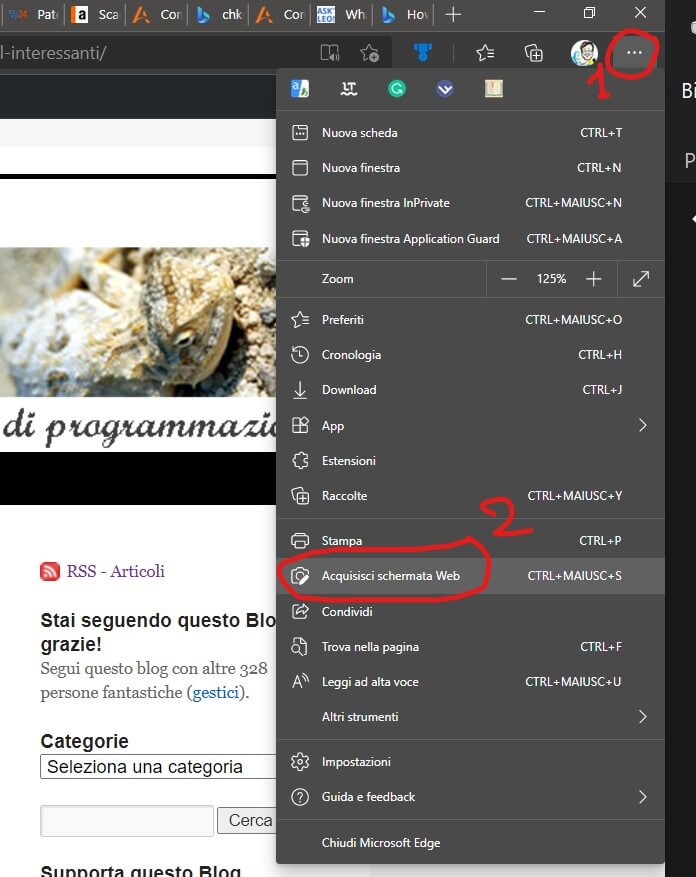Click the search text field beside Cerca

point(127,820)
